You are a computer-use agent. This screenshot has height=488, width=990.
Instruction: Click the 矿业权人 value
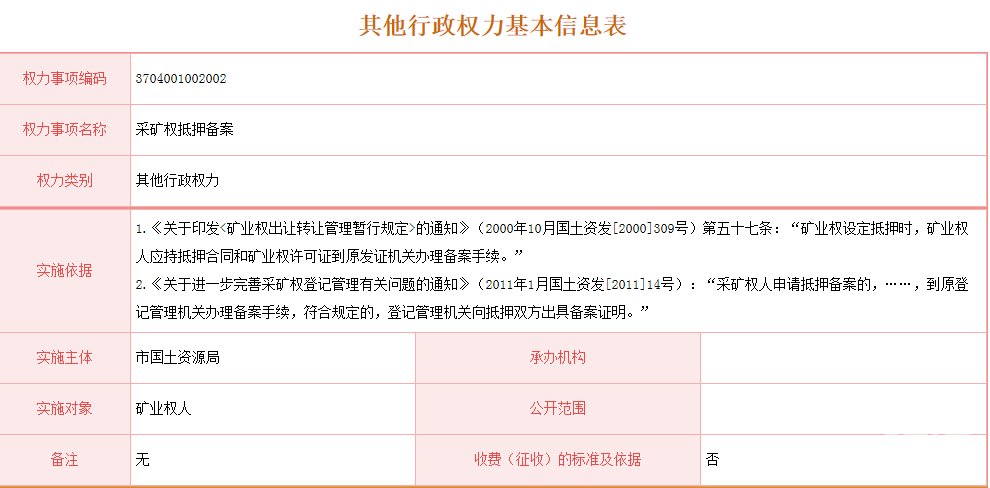click(163, 408)
